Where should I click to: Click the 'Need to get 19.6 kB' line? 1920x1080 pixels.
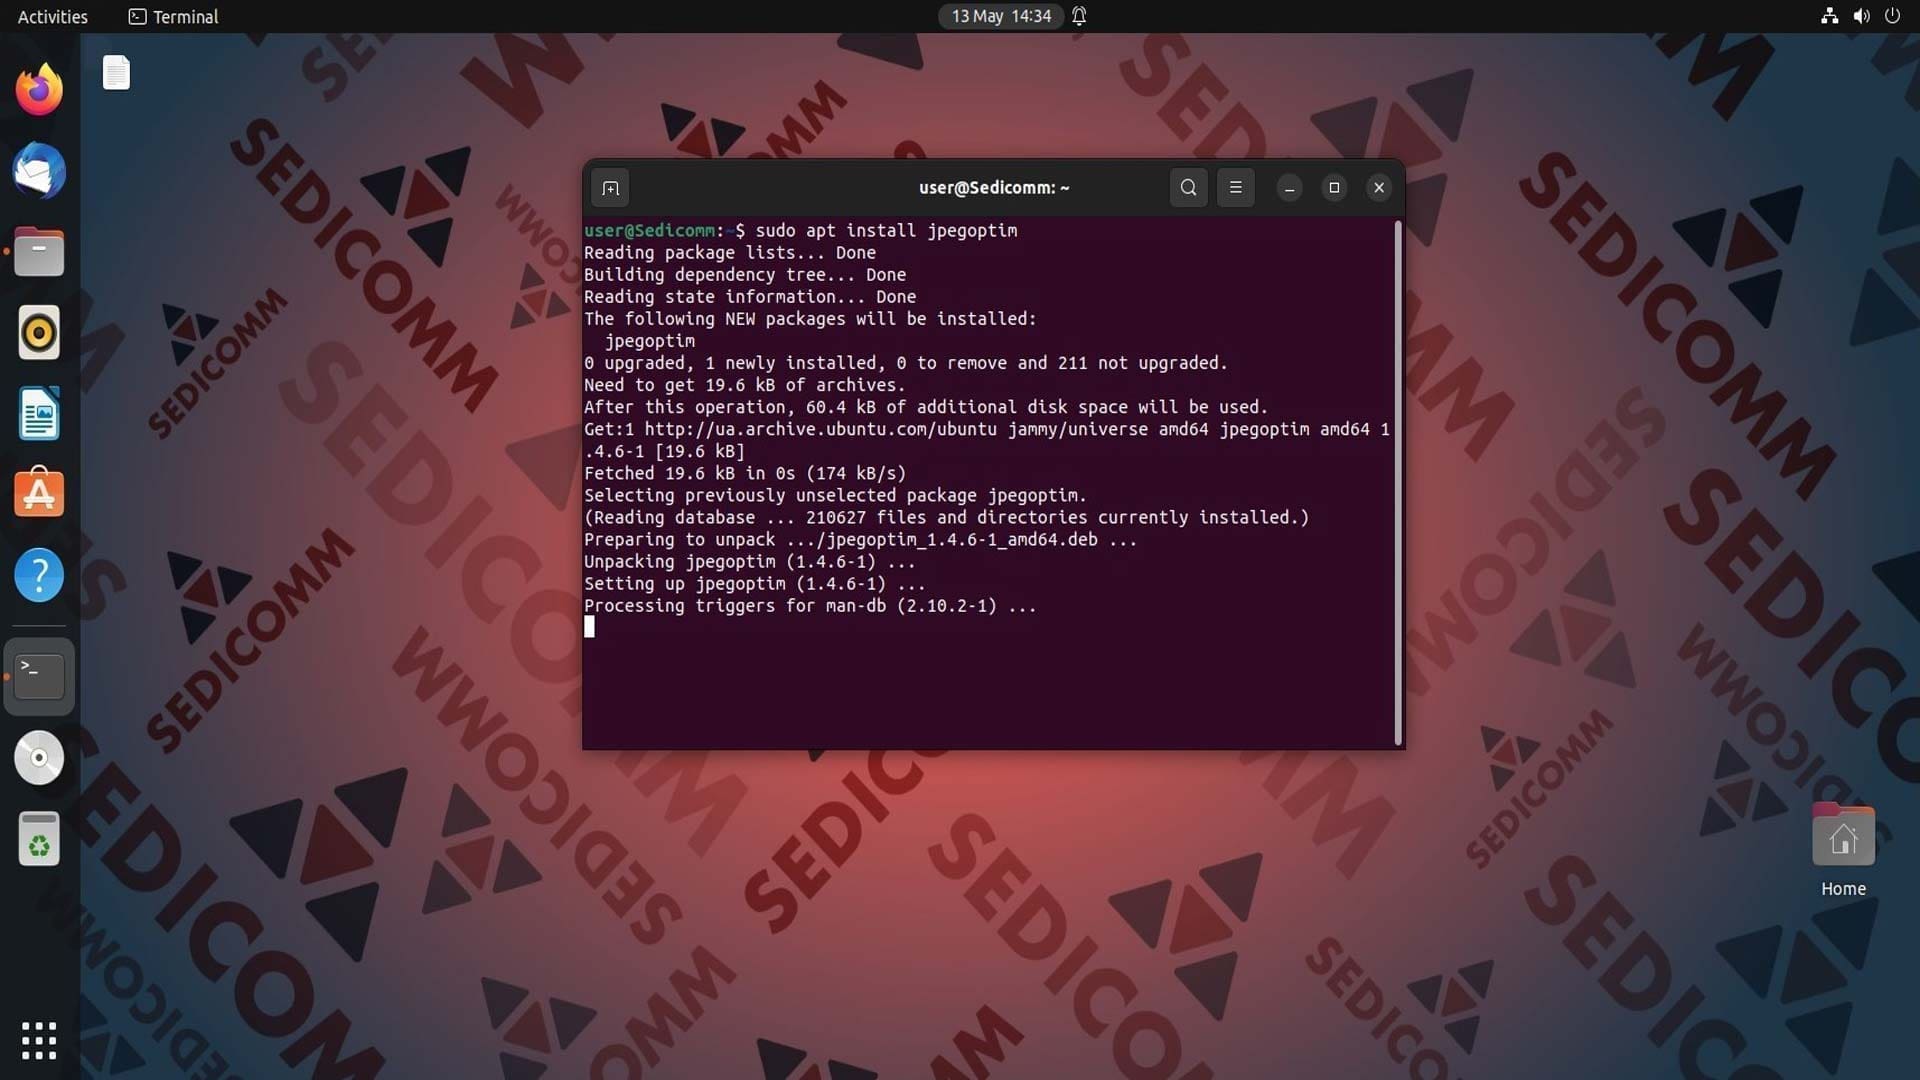[x=744, y=385]
